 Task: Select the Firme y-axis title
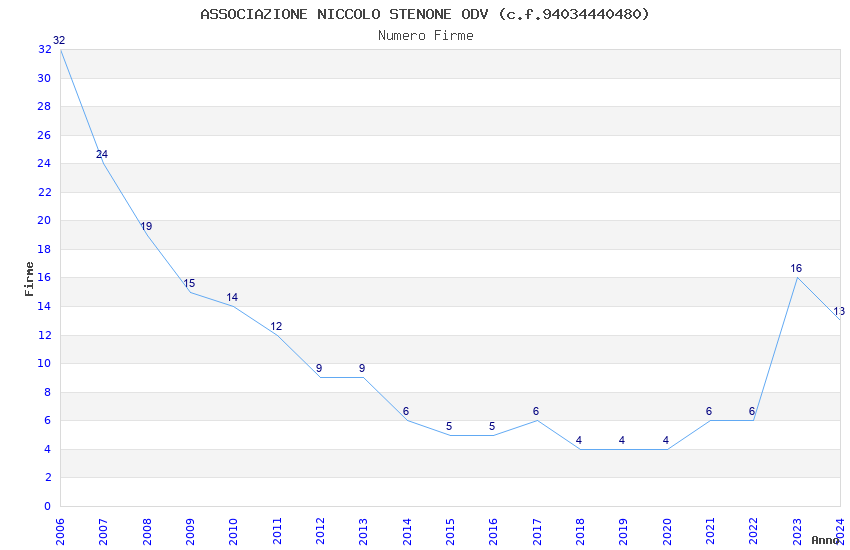[x=29, y=279]
